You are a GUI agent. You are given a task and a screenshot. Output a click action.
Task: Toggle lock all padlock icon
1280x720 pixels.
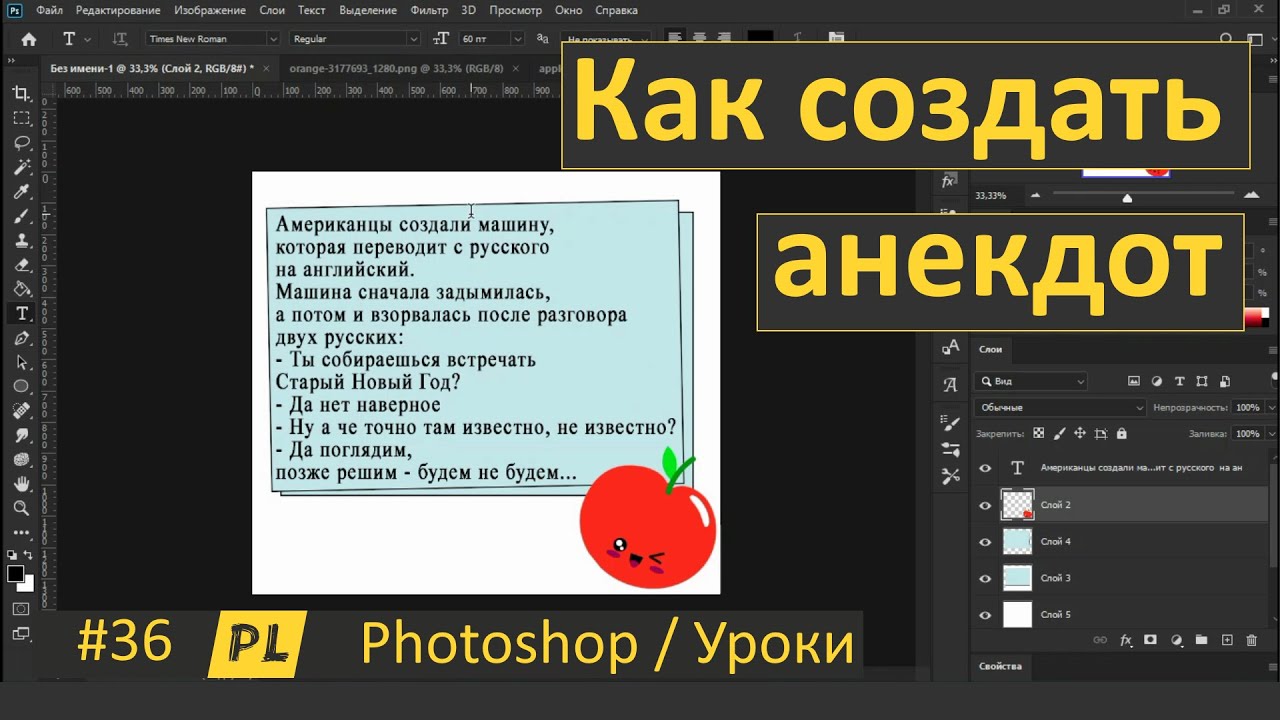coord(1121,434)
